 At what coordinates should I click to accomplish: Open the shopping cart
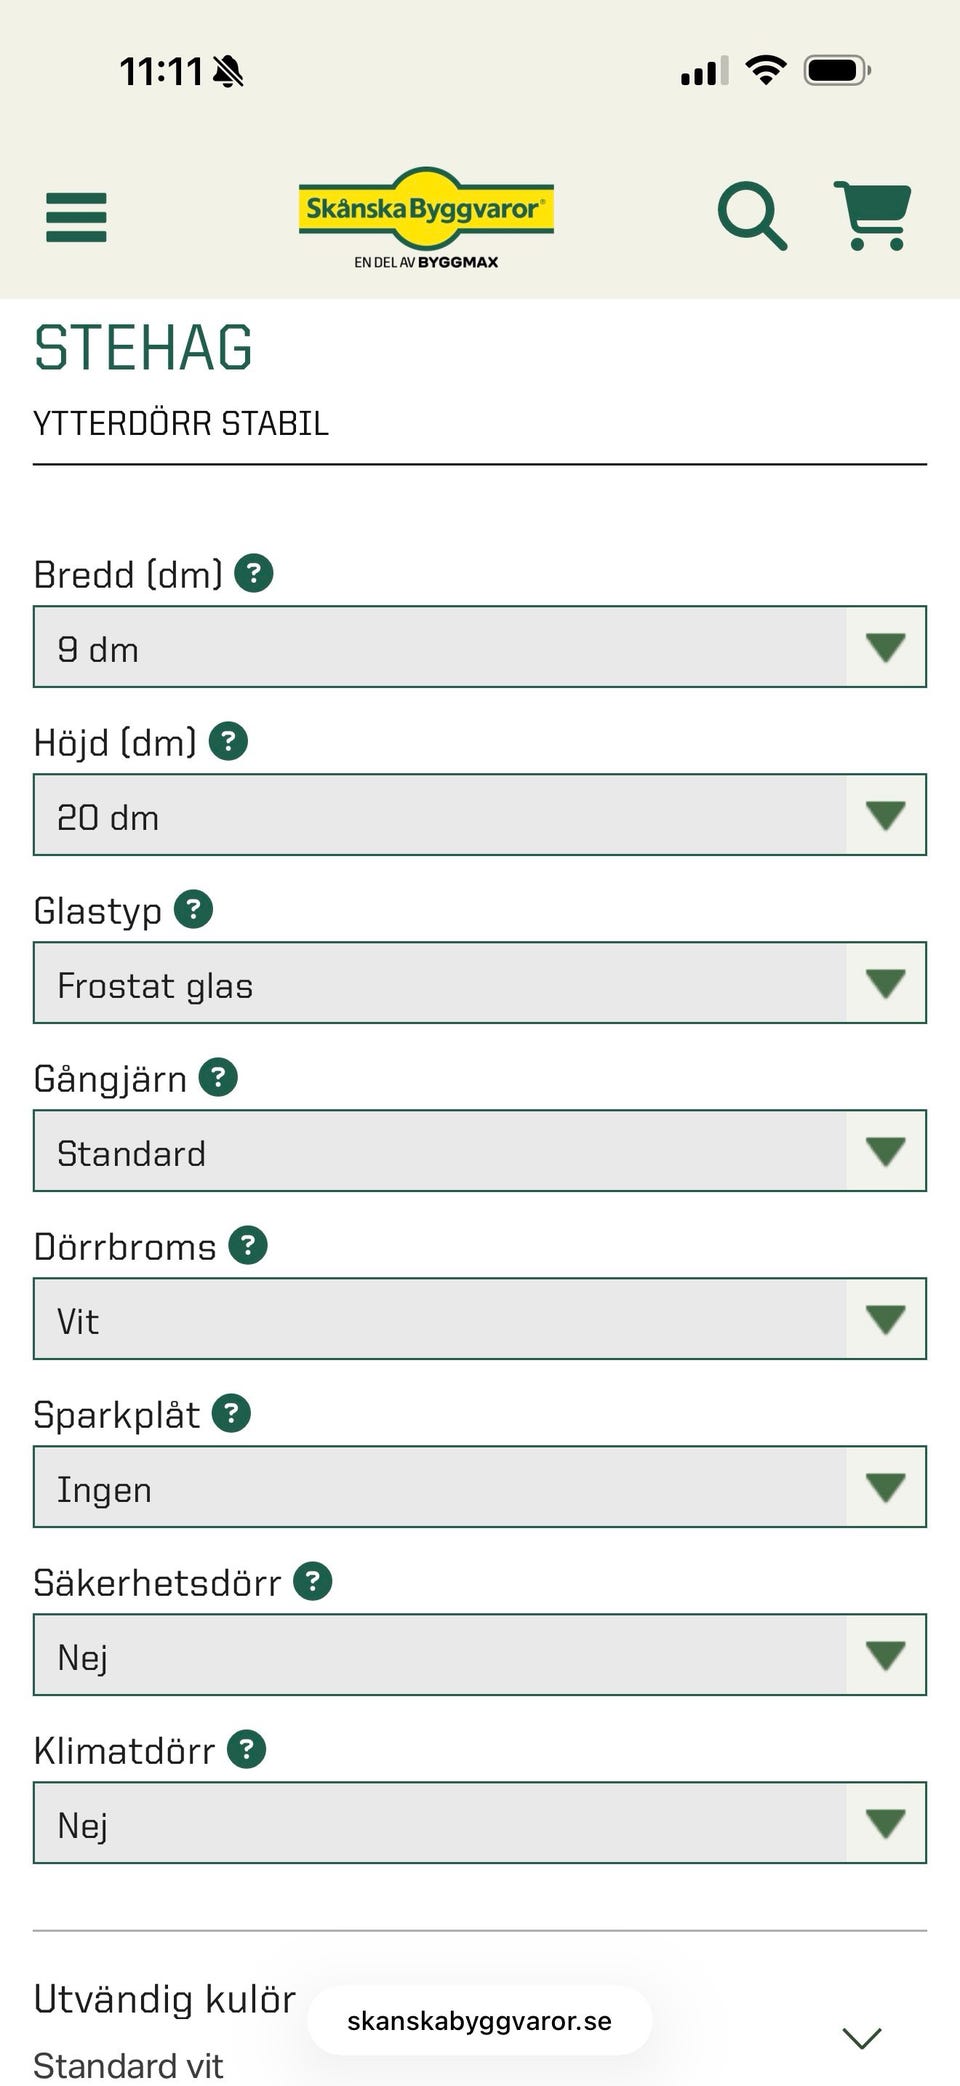pyautogui.click(x=873, y=215)
